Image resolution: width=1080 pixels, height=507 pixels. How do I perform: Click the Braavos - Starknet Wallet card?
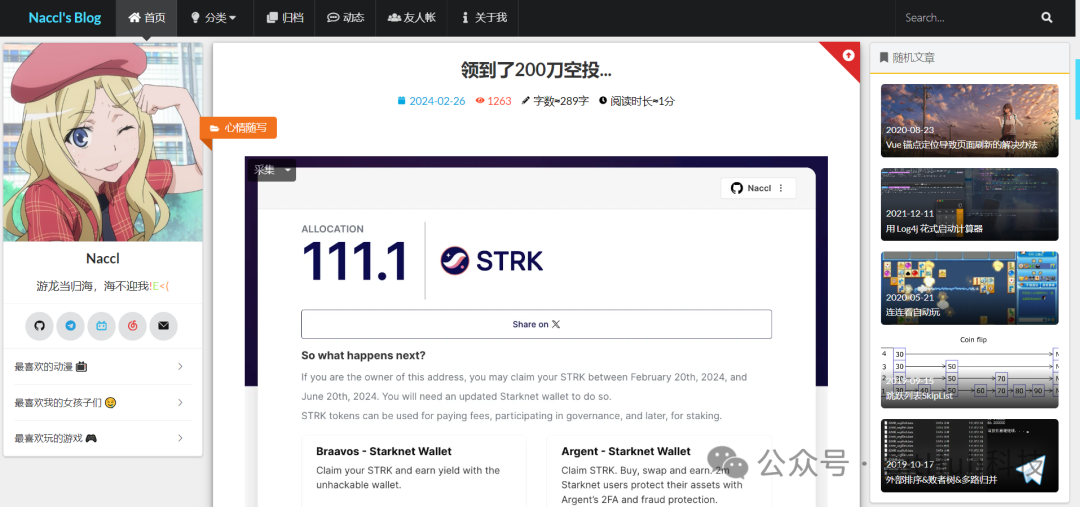point(413,471)
